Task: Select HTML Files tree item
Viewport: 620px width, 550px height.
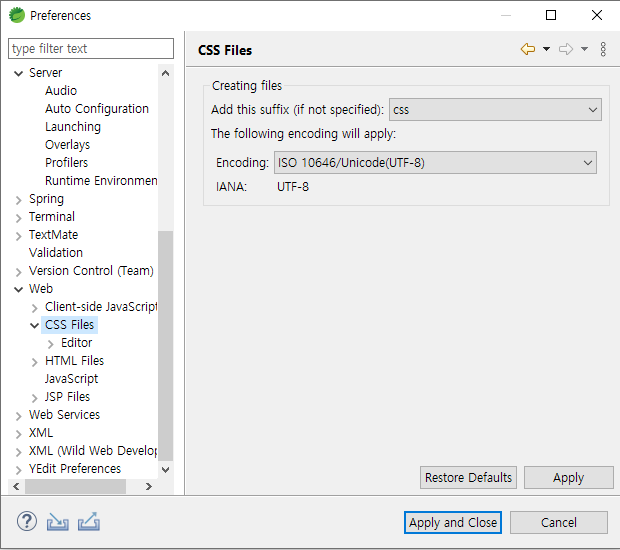Action: (75, 361)
